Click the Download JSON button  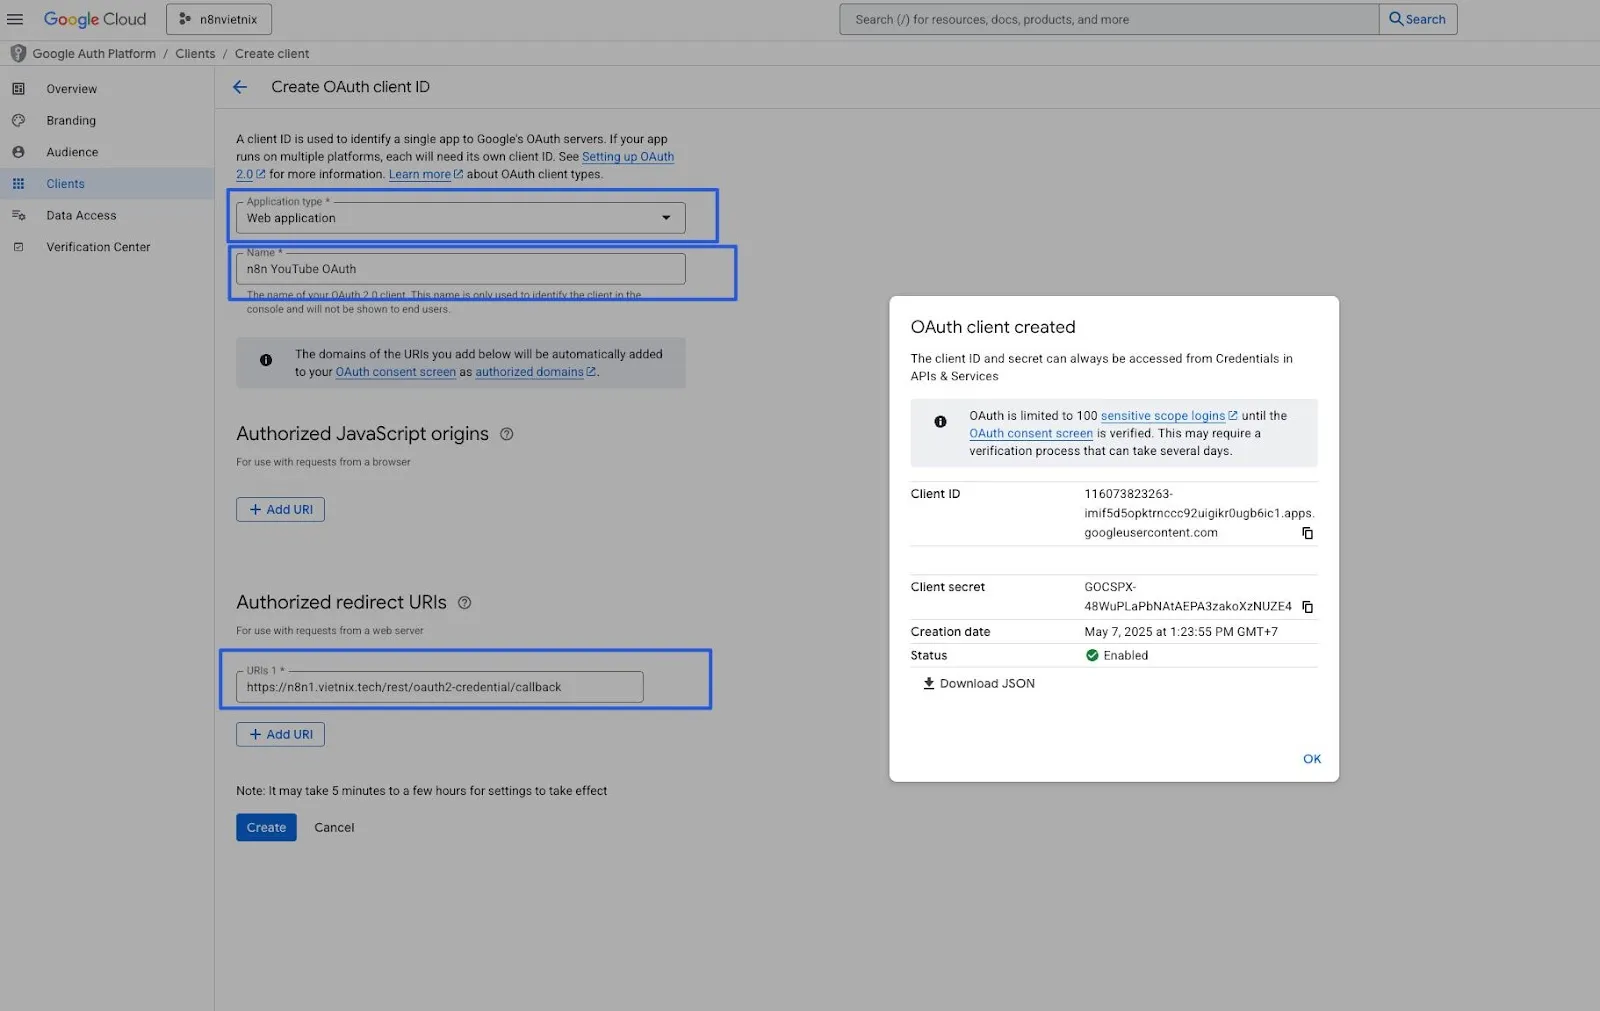point(978,684)
